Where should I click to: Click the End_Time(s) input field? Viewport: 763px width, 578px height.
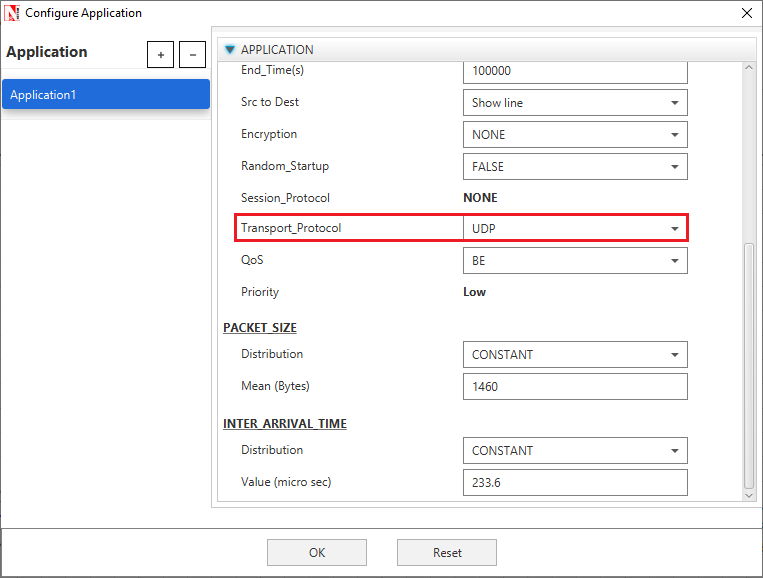(x=575, y=72)
